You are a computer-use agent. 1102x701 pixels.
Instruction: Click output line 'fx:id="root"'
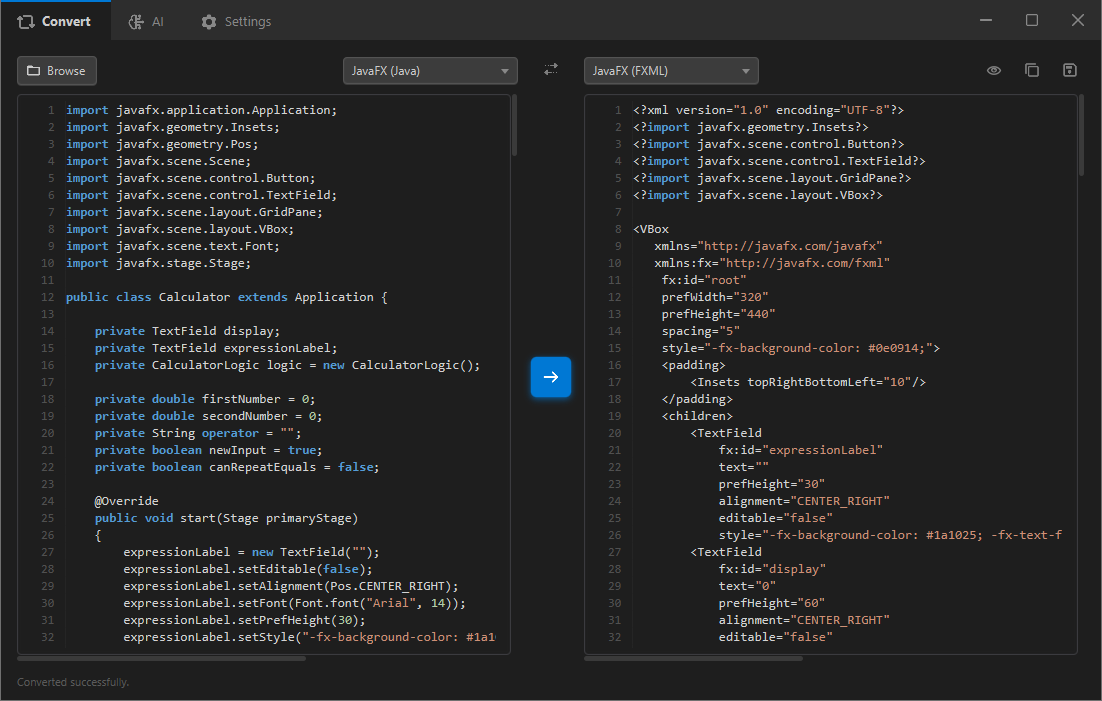tap(704, 280)
